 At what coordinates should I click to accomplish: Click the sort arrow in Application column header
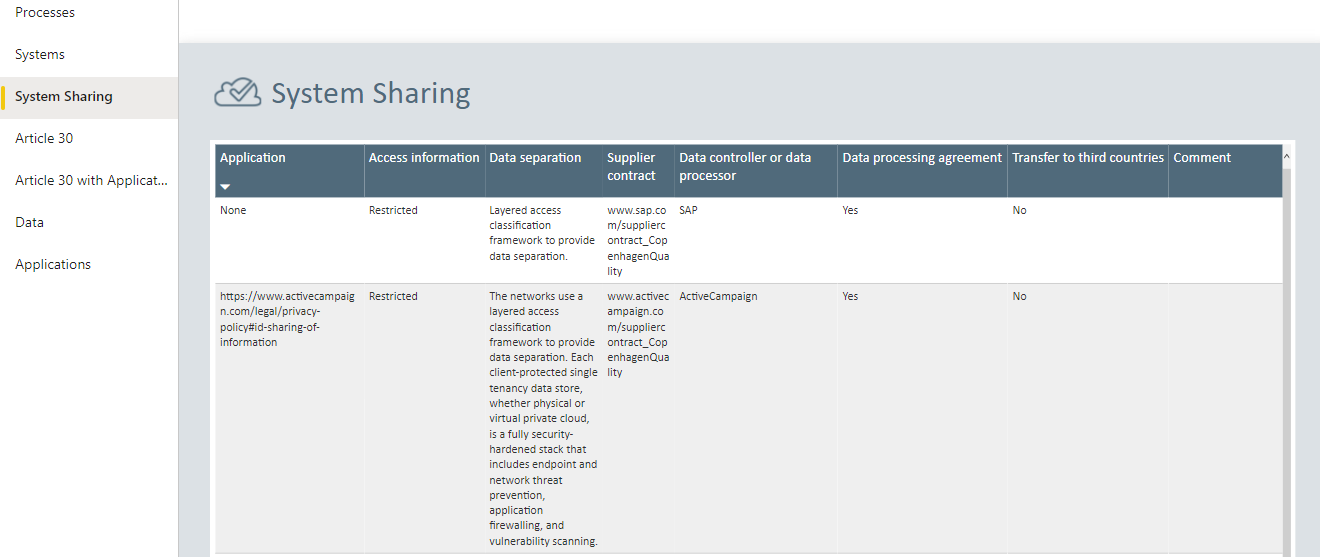coord(225,187)
